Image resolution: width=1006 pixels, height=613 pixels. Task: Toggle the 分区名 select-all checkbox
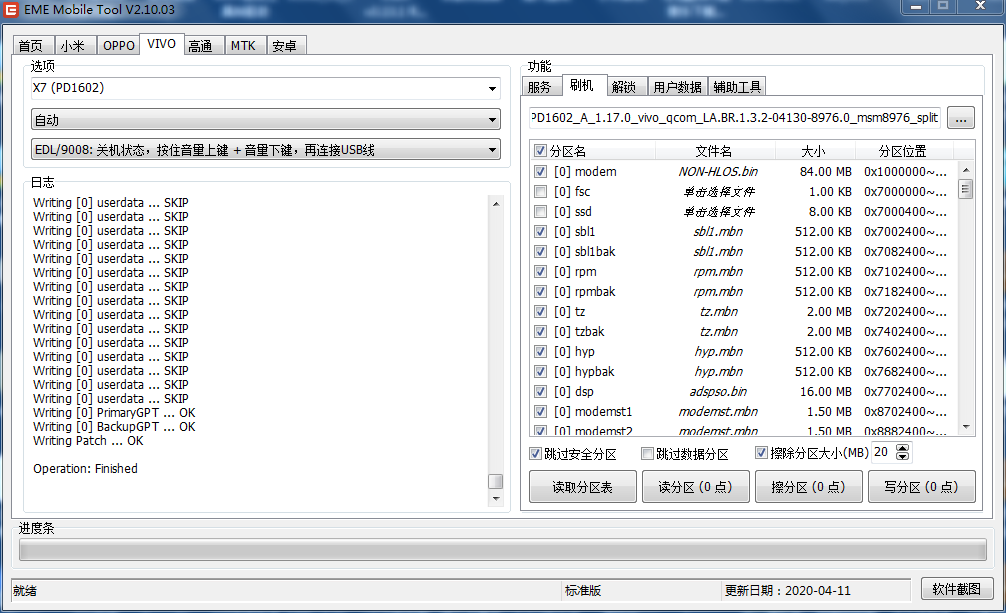click(540, 151)
